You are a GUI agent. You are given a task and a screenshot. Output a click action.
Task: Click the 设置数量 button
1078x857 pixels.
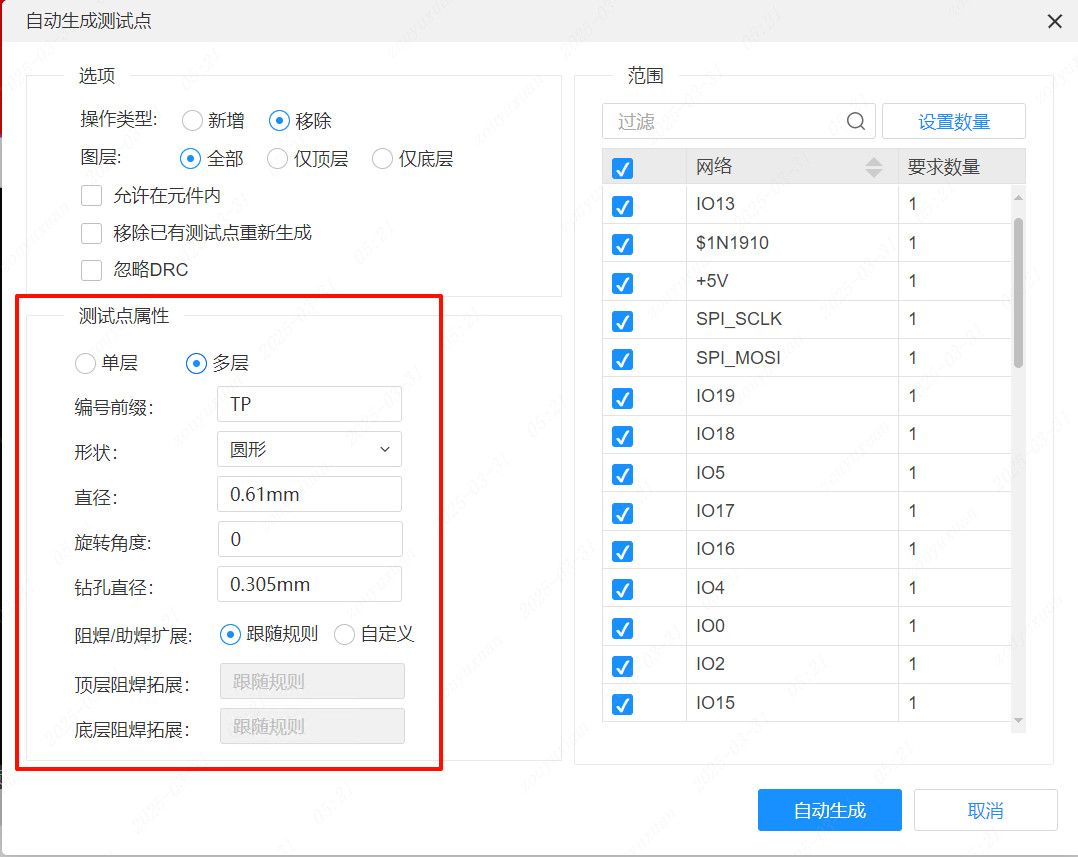[952, 120]
